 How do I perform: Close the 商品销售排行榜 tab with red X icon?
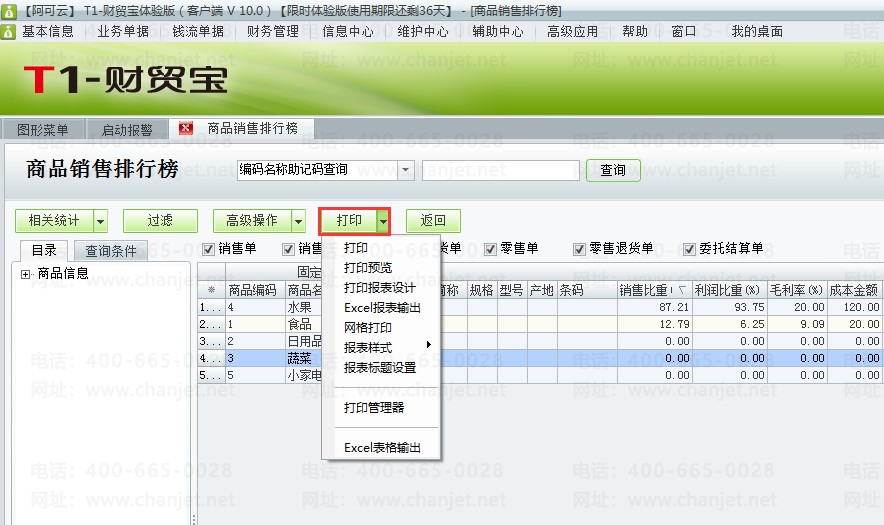click(185, 129)
